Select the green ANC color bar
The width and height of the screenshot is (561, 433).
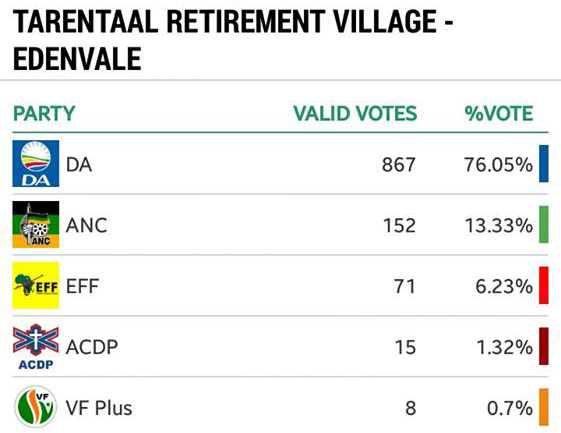[544, 224]
